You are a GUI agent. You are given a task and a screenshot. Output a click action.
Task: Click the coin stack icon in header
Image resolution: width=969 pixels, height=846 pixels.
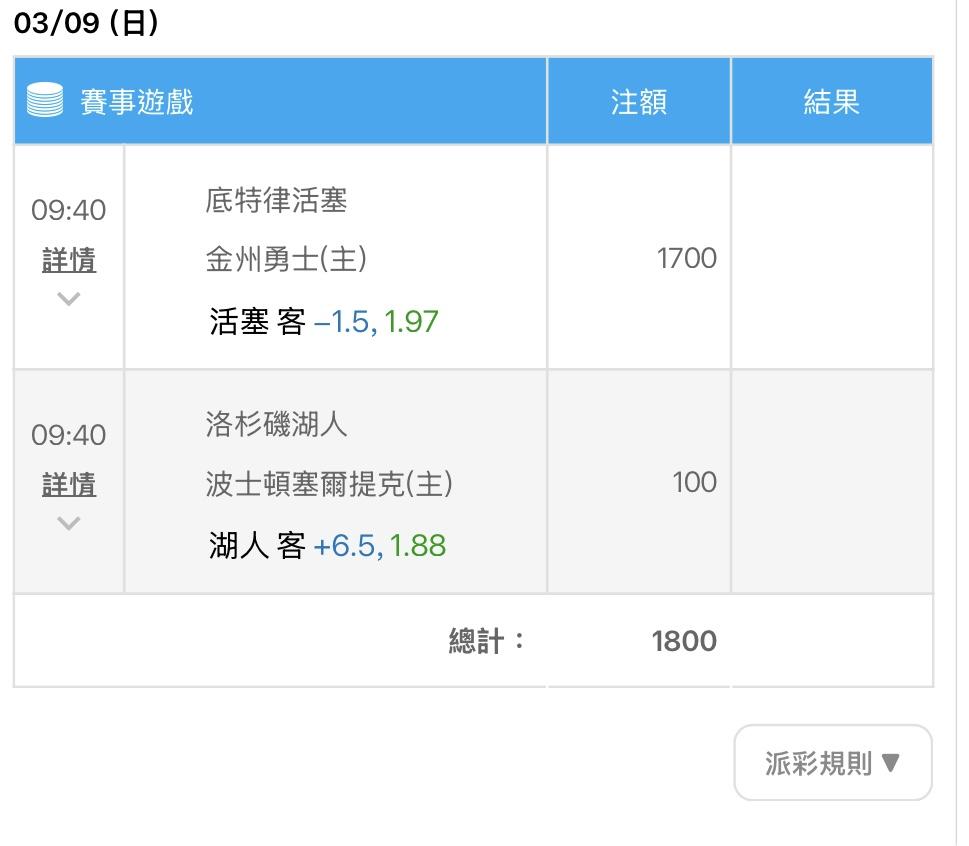pos(44,99)
